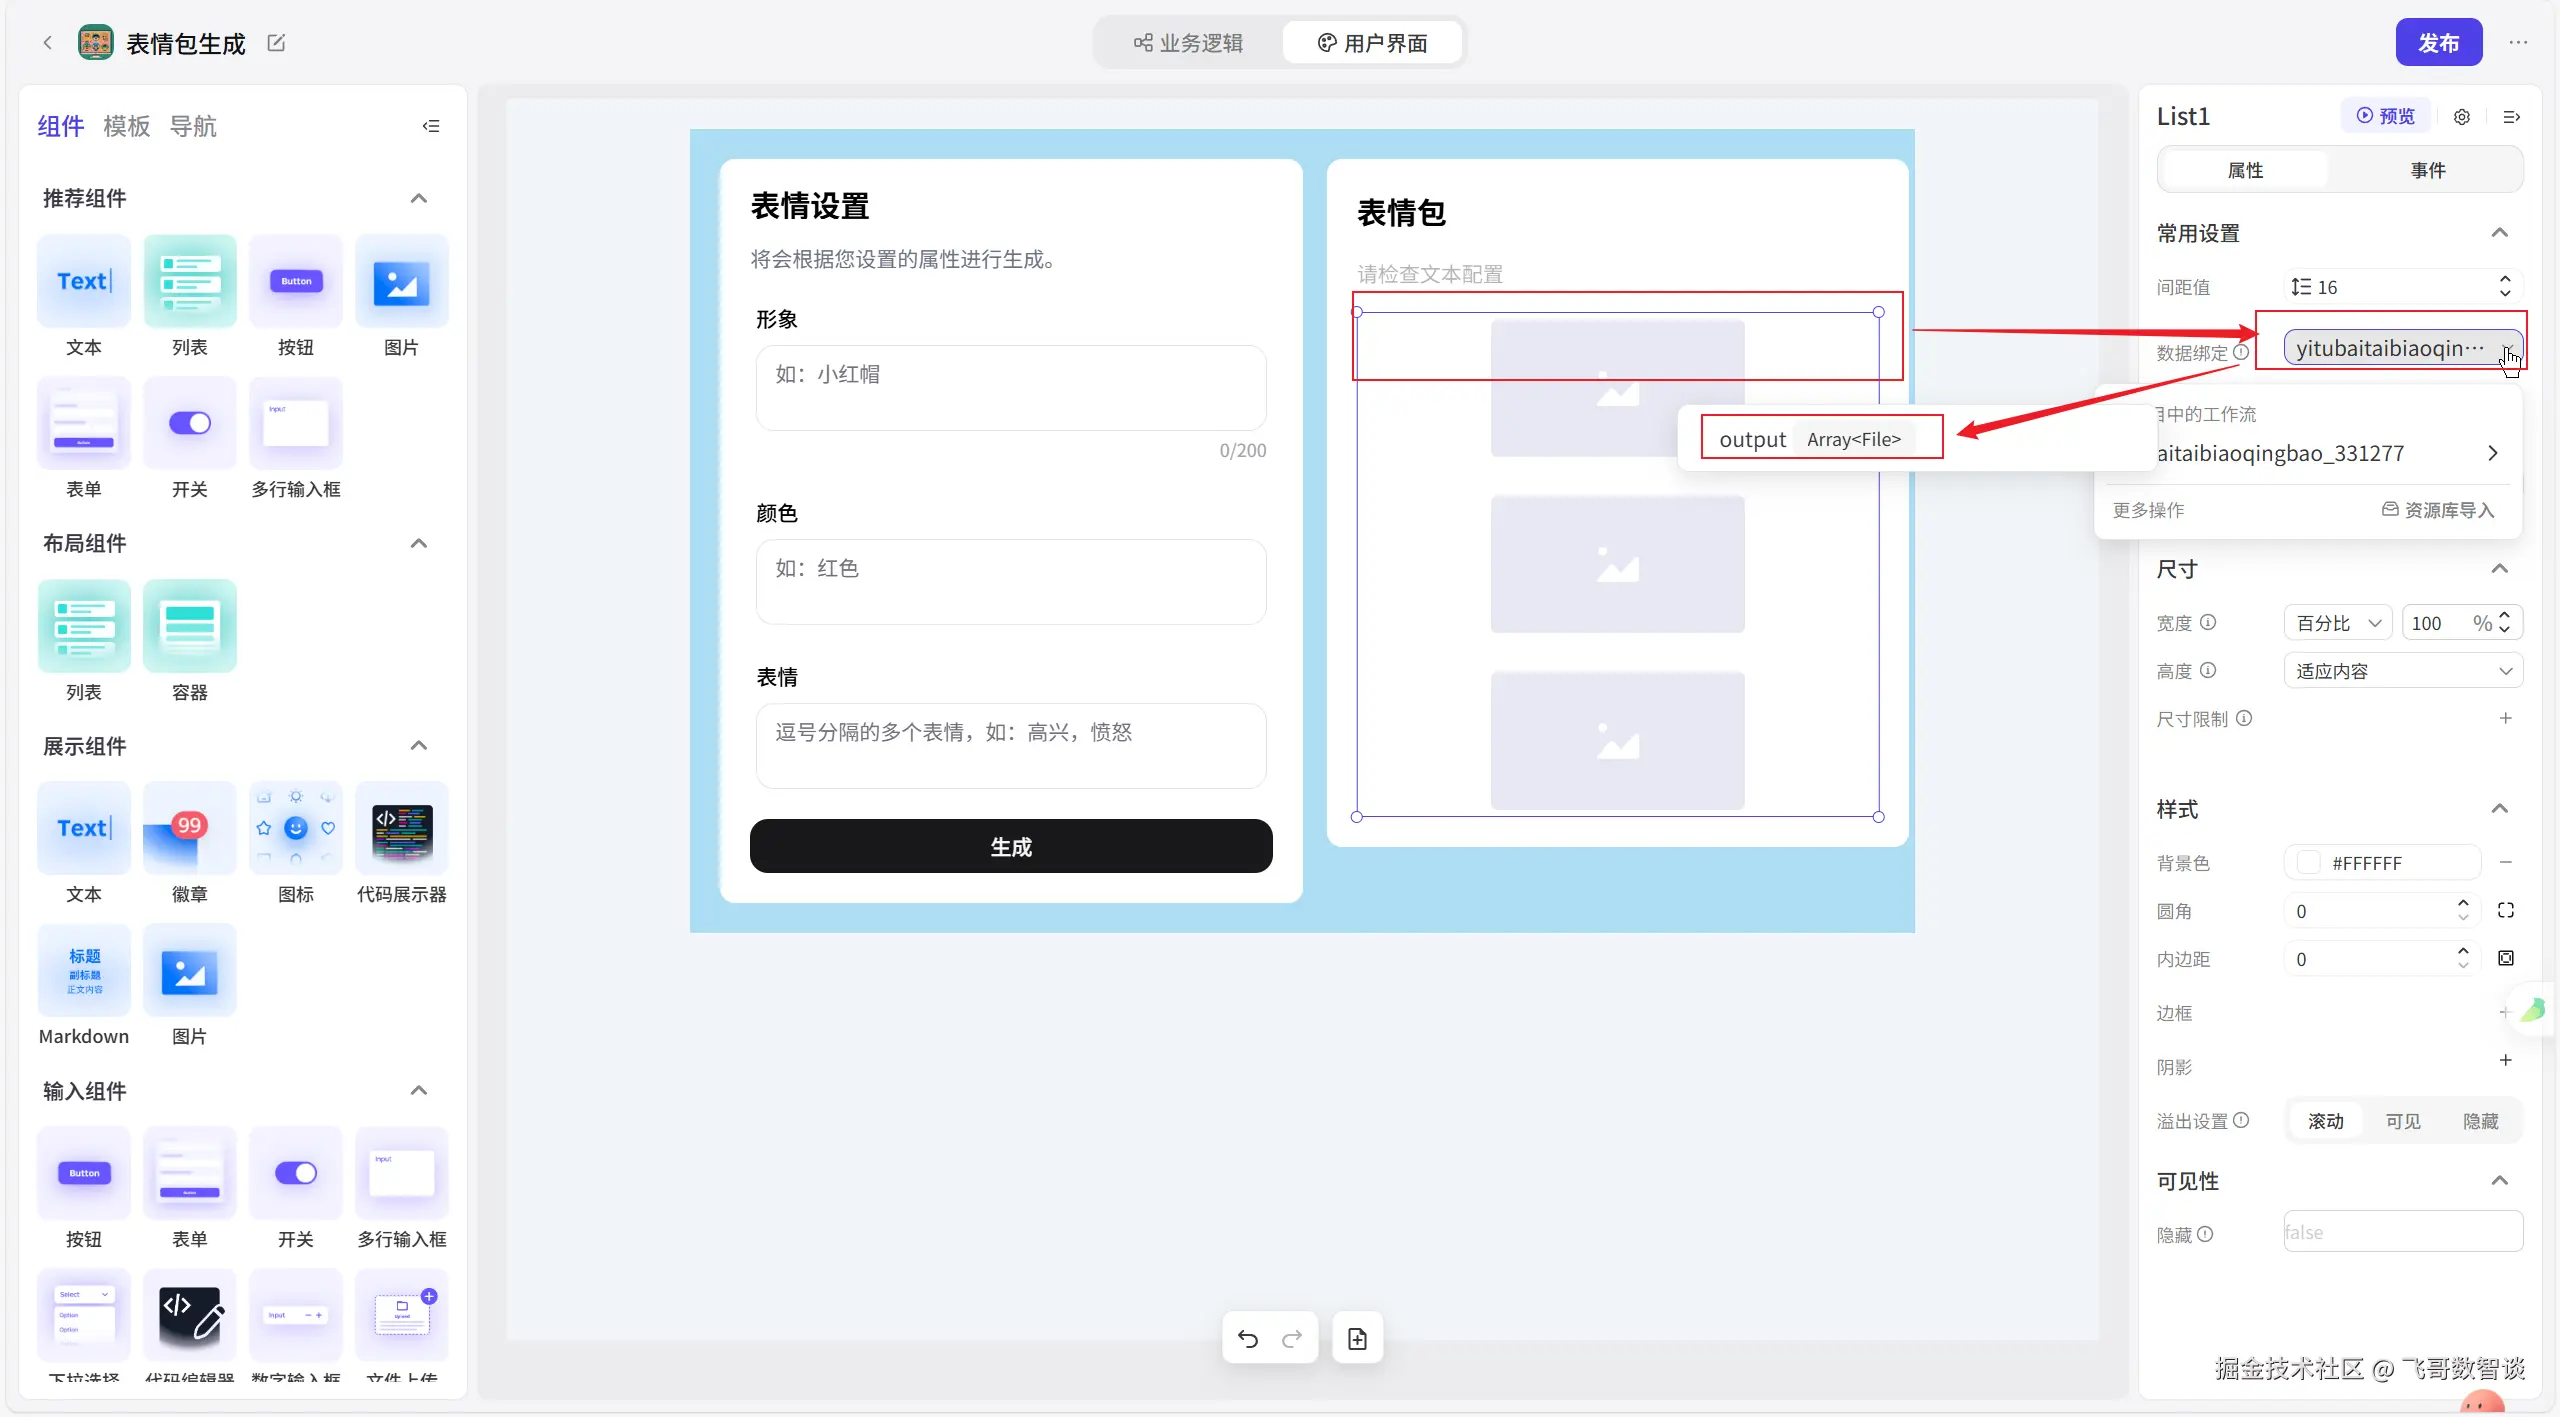Screen dimensions: 2560x1417
Task: Open the 事件 tab
Action: click(x=2428, y=170)
